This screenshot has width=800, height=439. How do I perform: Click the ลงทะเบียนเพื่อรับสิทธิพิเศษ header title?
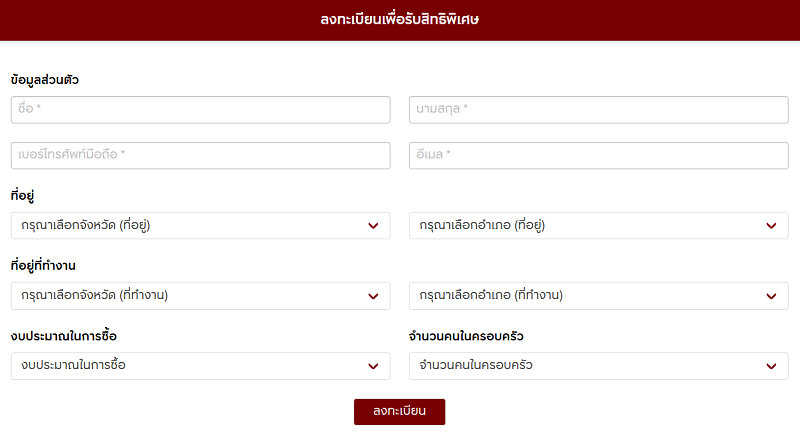point(400,19)
